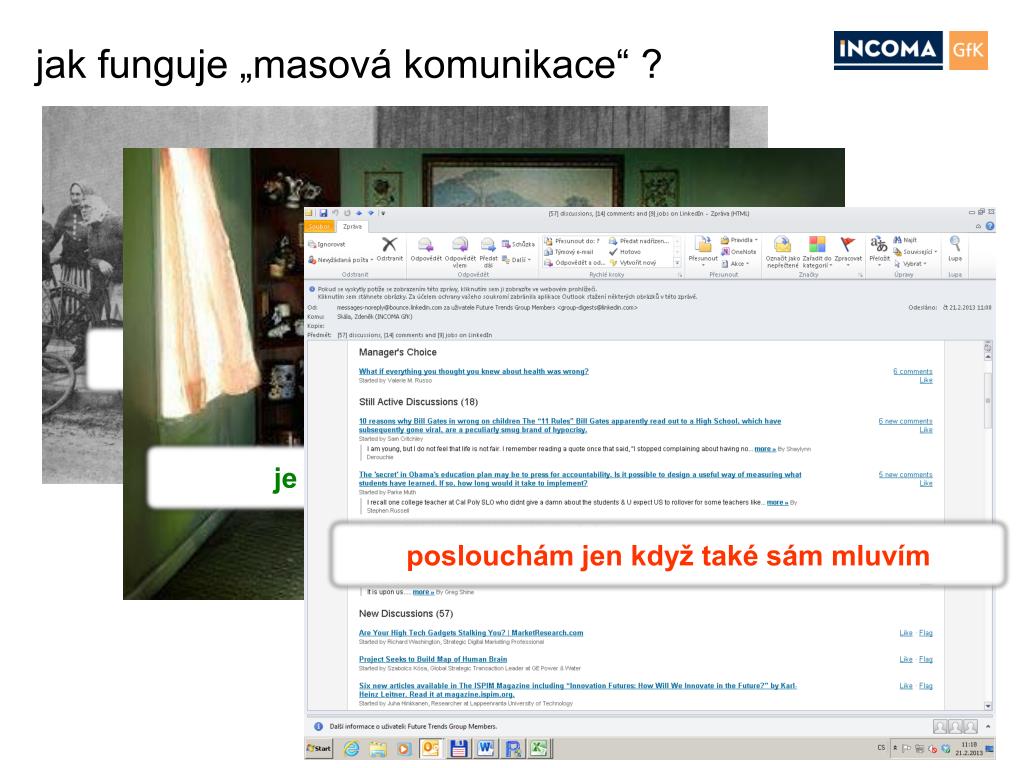Click the Odpovědět reply icon
Screen dimensions: 1024x768
click(425, 245)
